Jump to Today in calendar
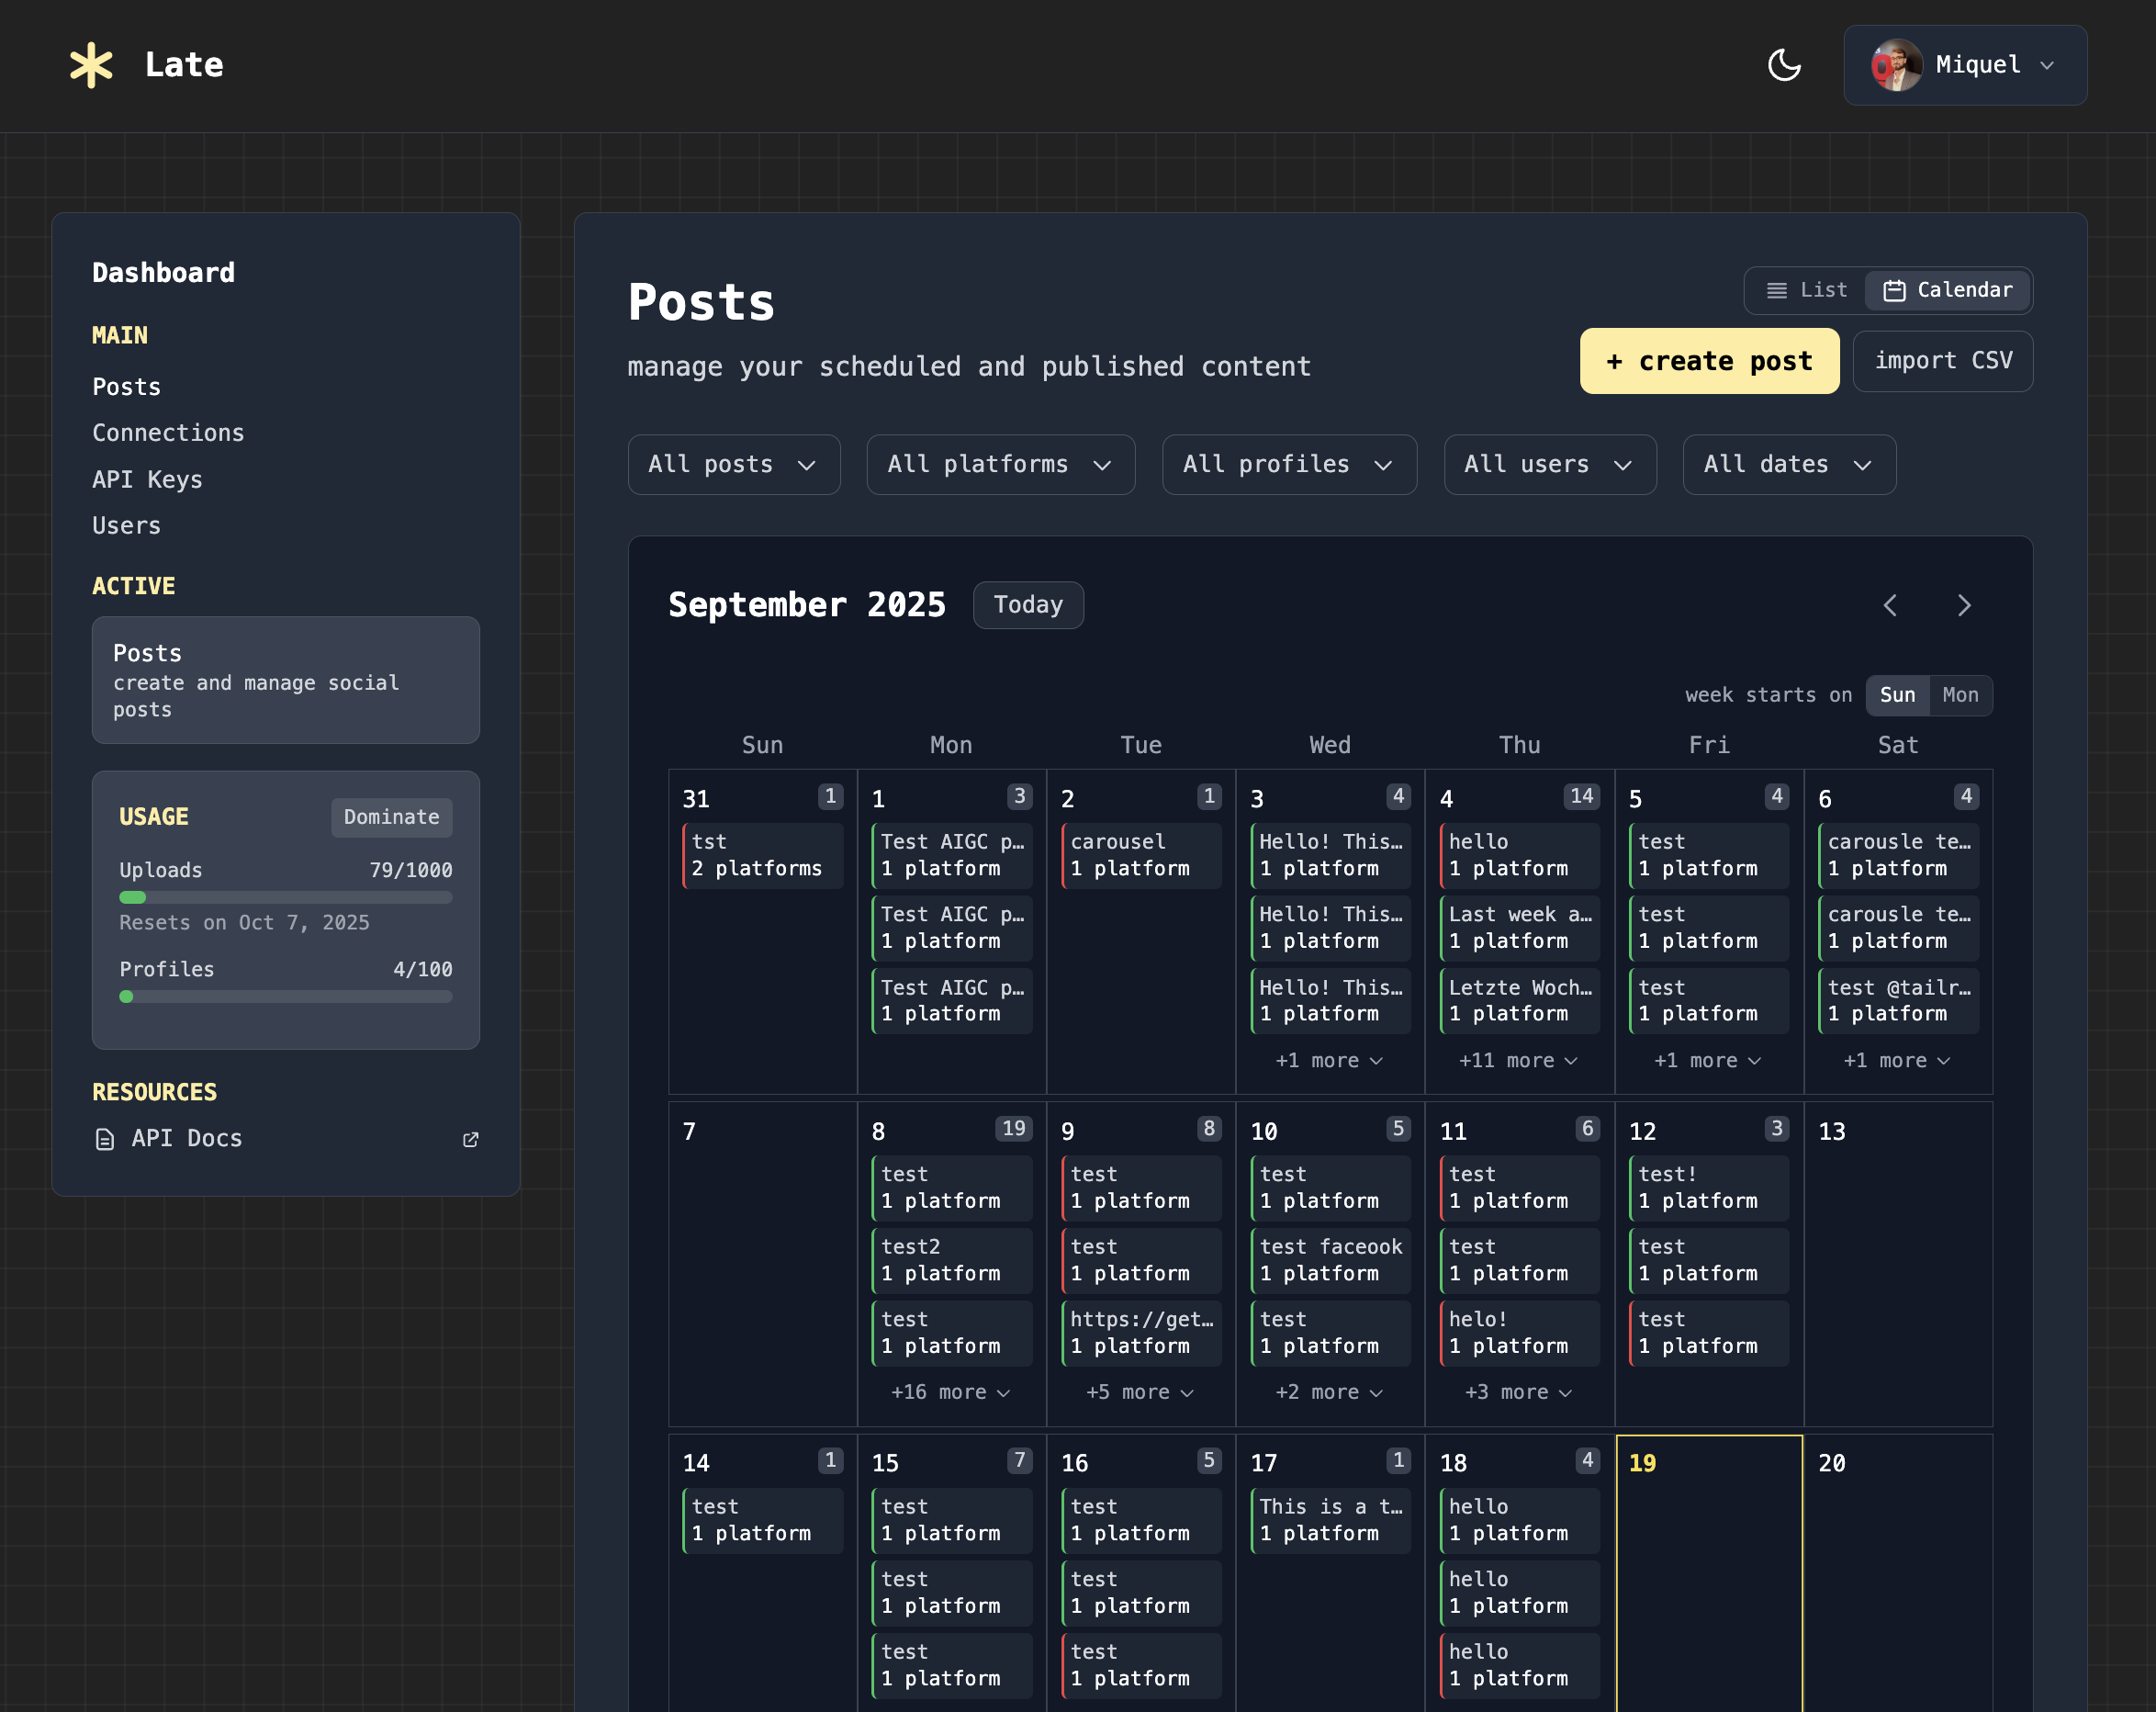Screen dimensions: 2156x1712 tap(1028, 605)
